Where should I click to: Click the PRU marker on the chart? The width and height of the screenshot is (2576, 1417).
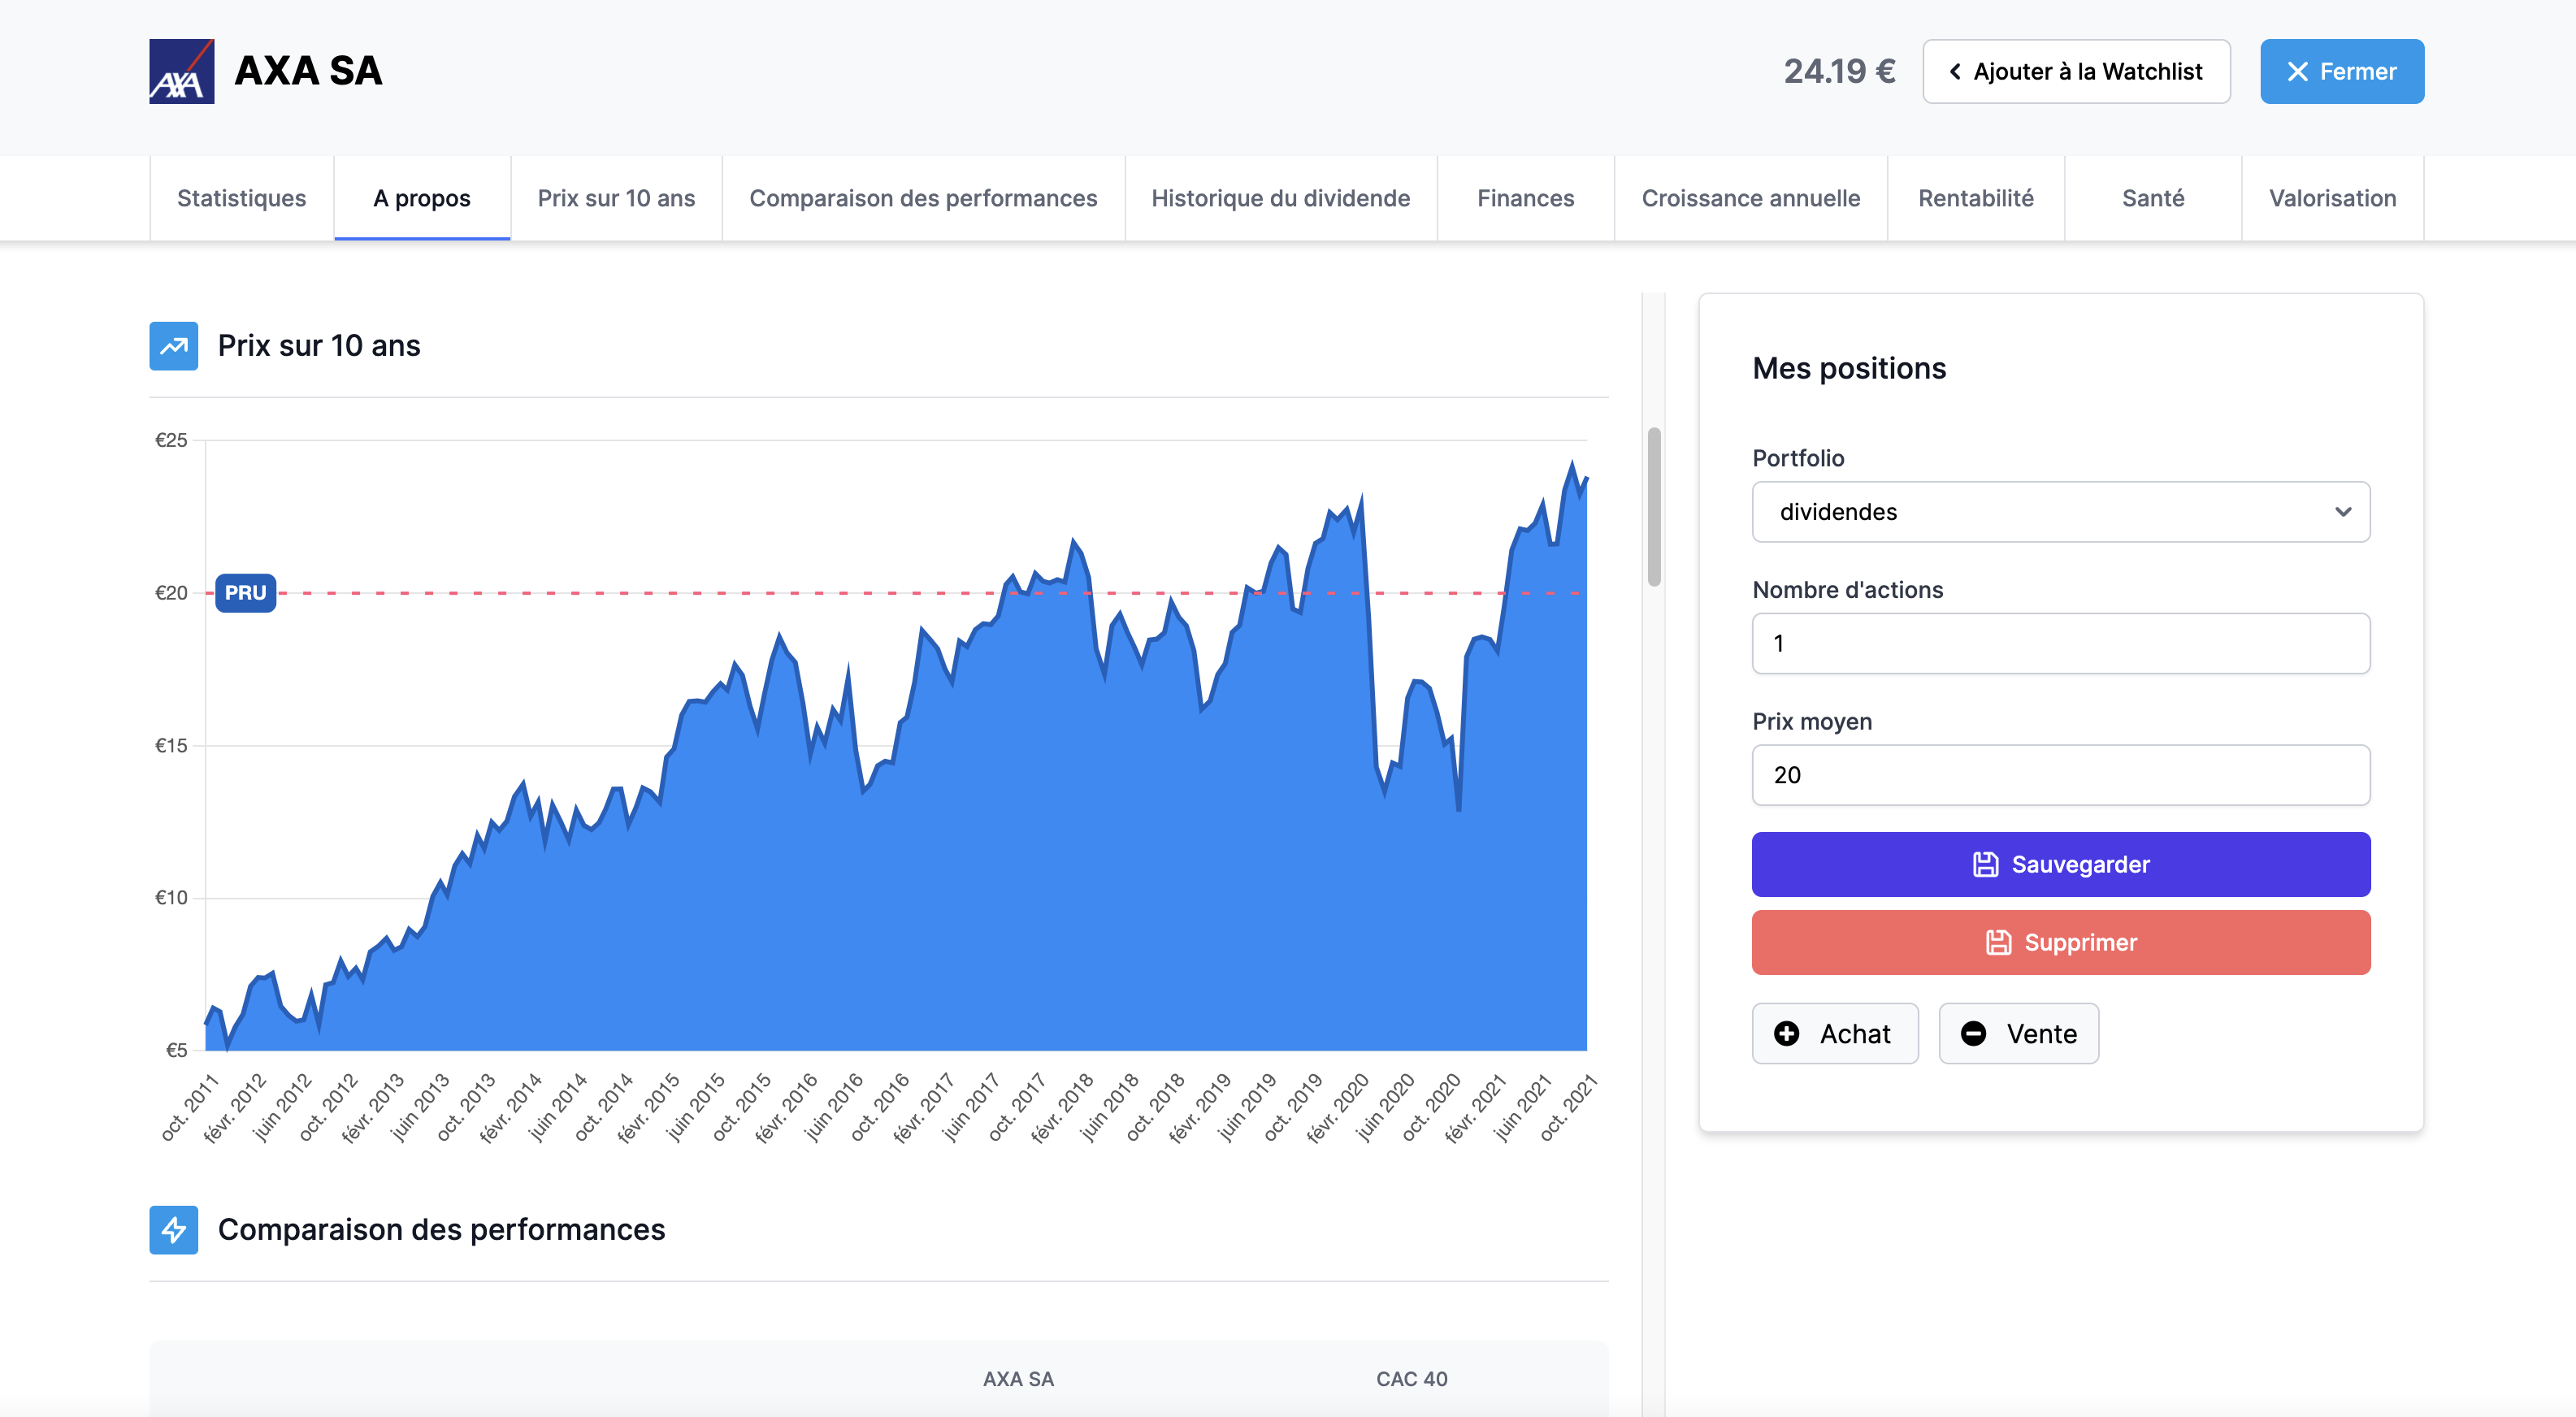click(x=245, y=593)
